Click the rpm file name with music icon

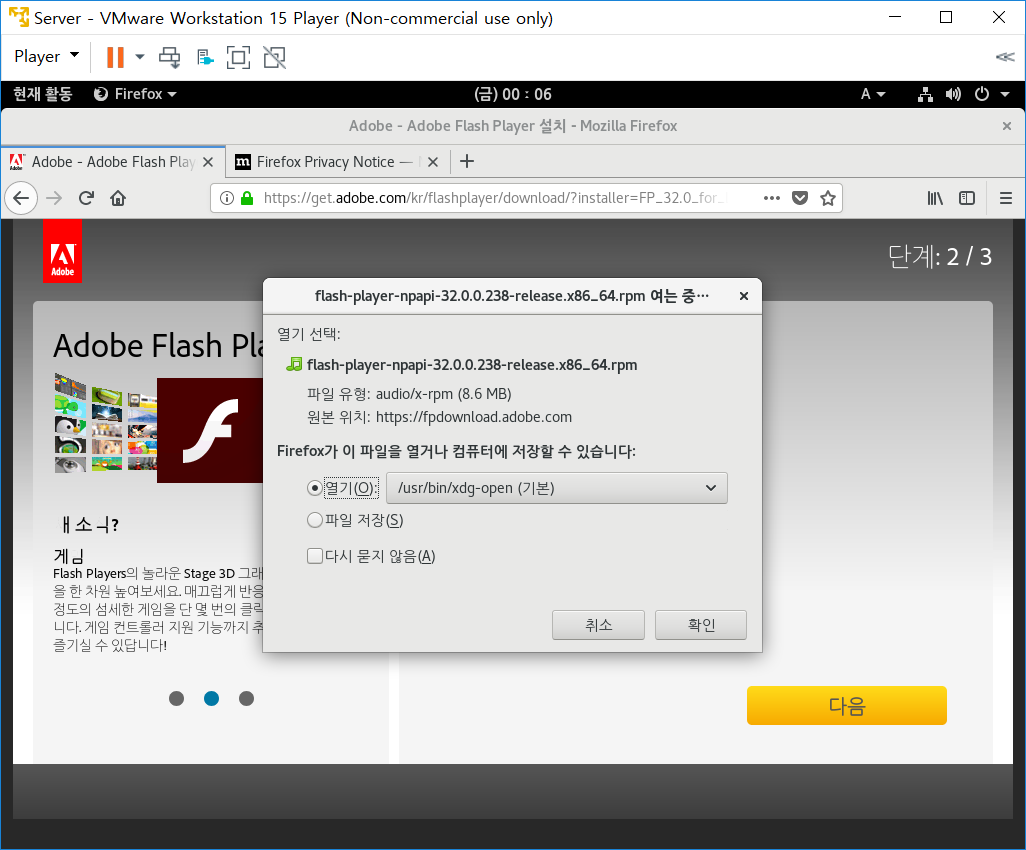pos(462,364)
